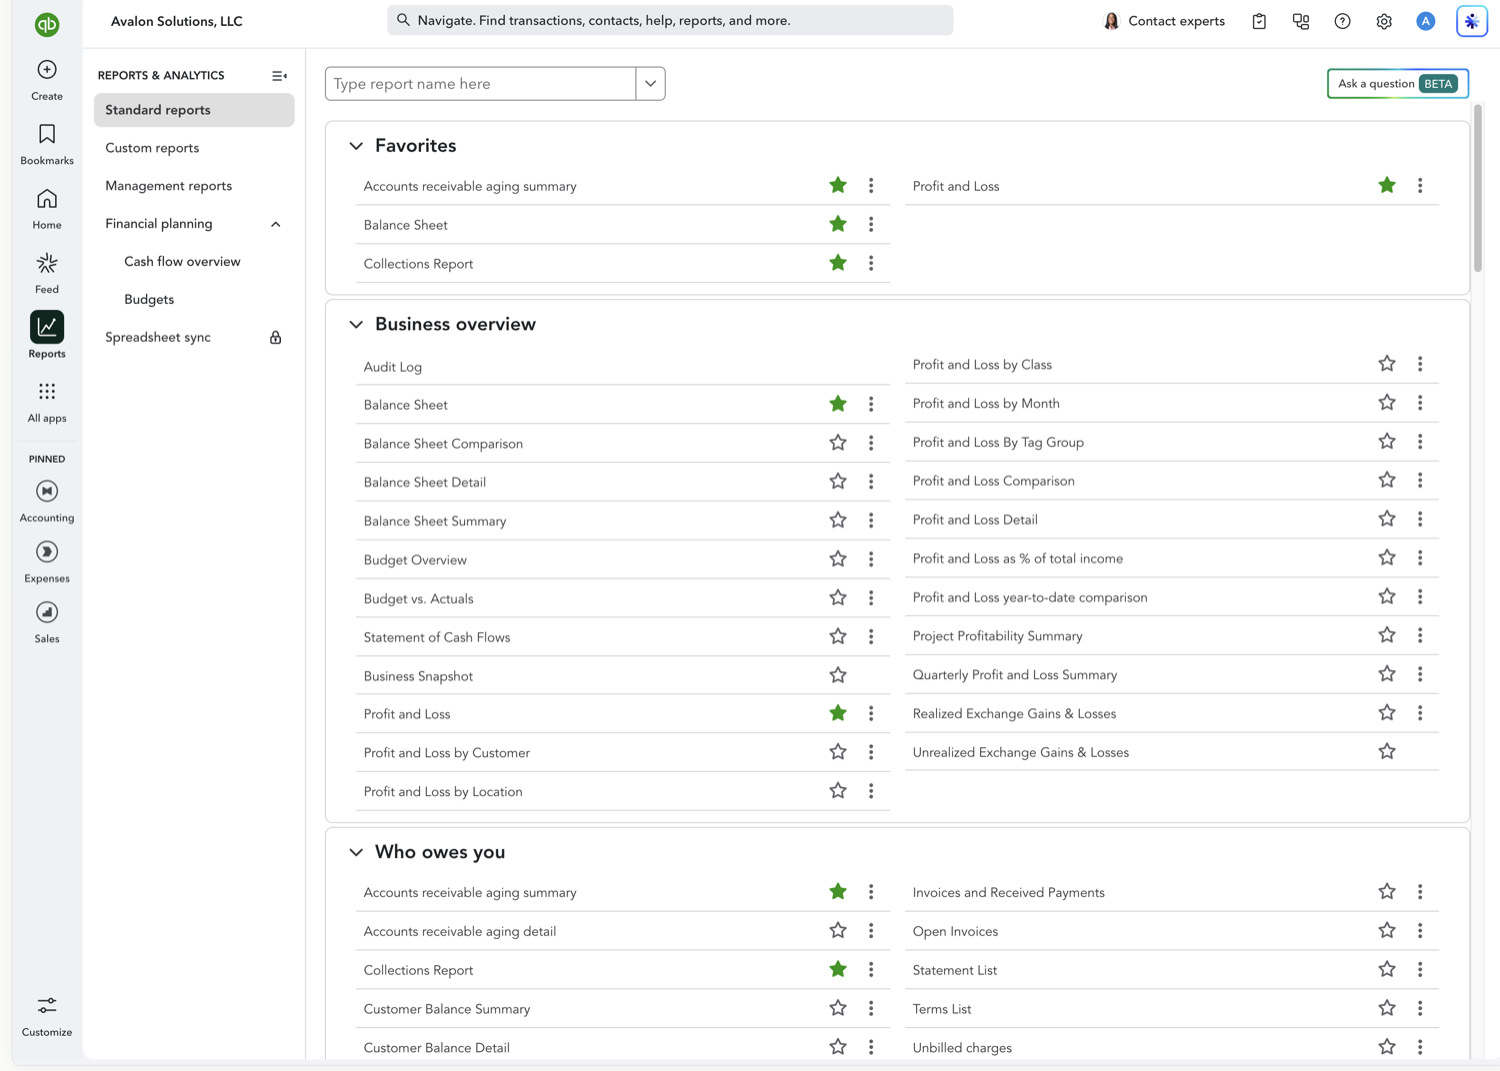Open All apps grid icon
Screen dimensions: 1500x1071
pyautogui.click(x=47, y=391)
